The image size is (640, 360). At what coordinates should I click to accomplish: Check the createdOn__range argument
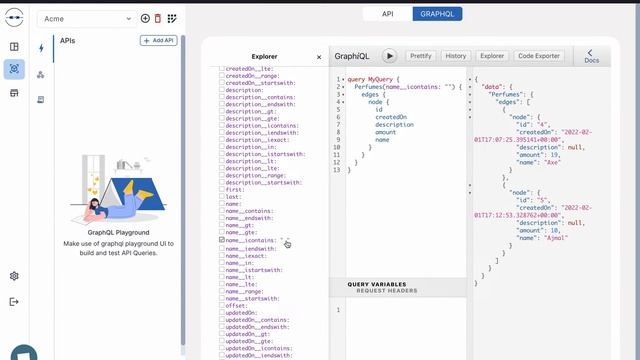[222, 76]
